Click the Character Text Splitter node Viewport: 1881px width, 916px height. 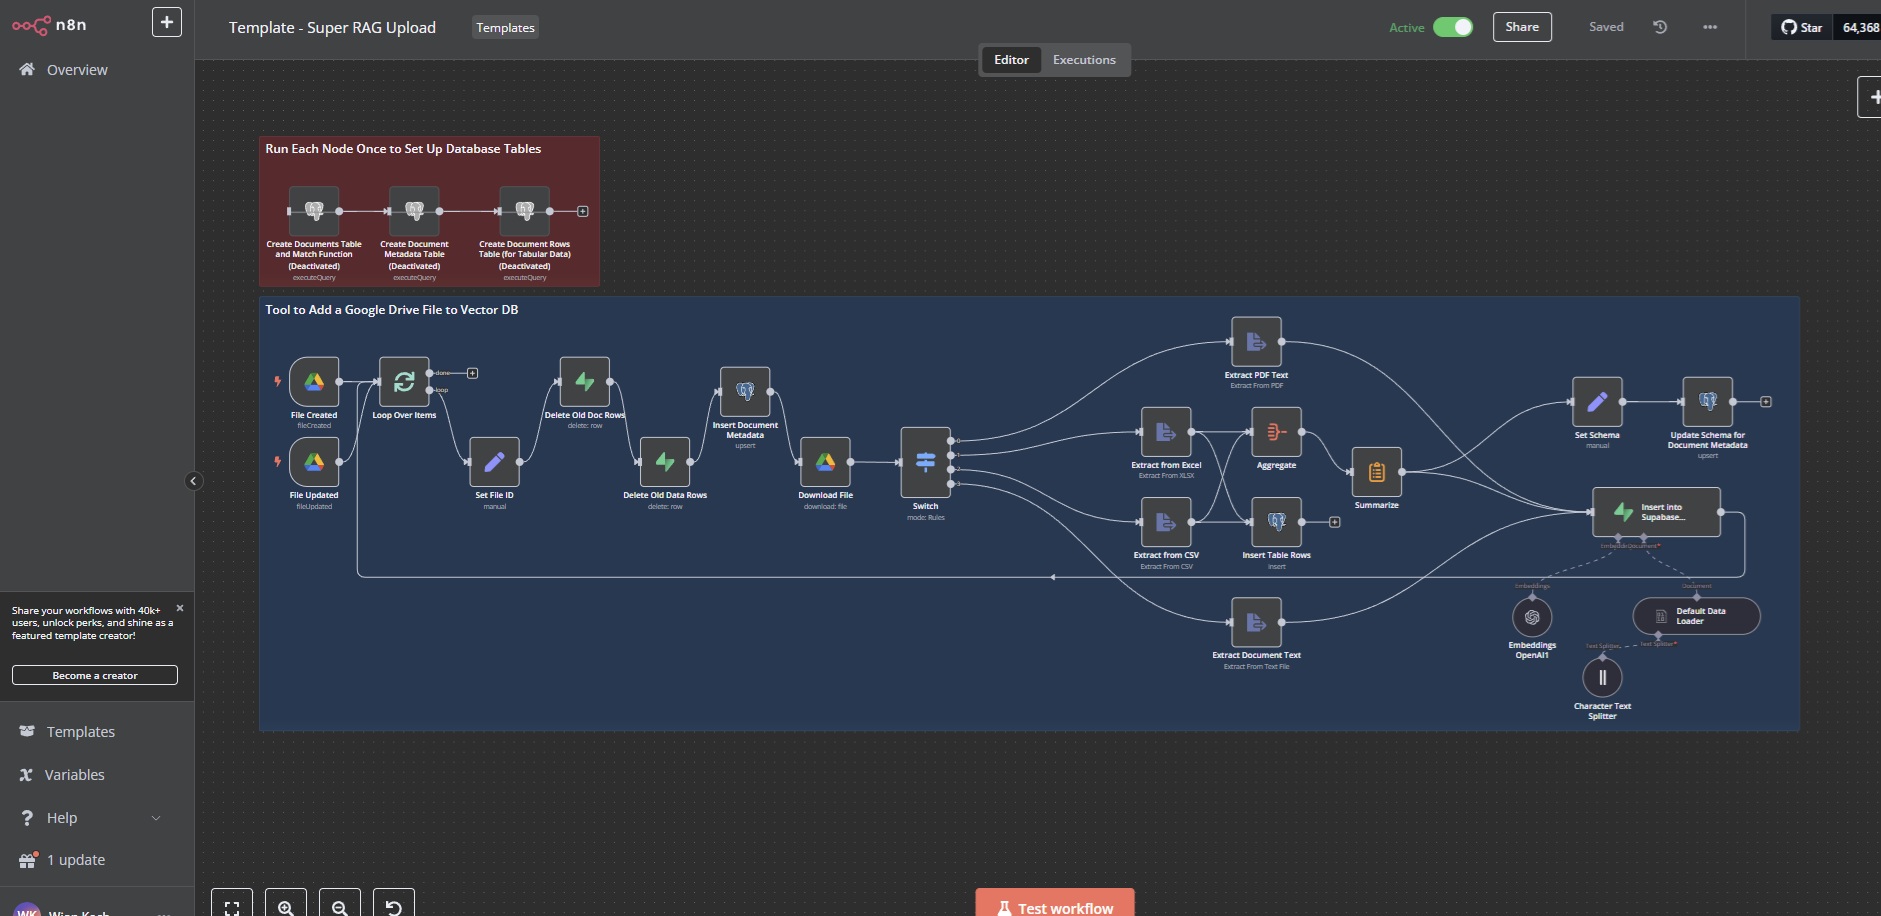tap(1602, 677)
